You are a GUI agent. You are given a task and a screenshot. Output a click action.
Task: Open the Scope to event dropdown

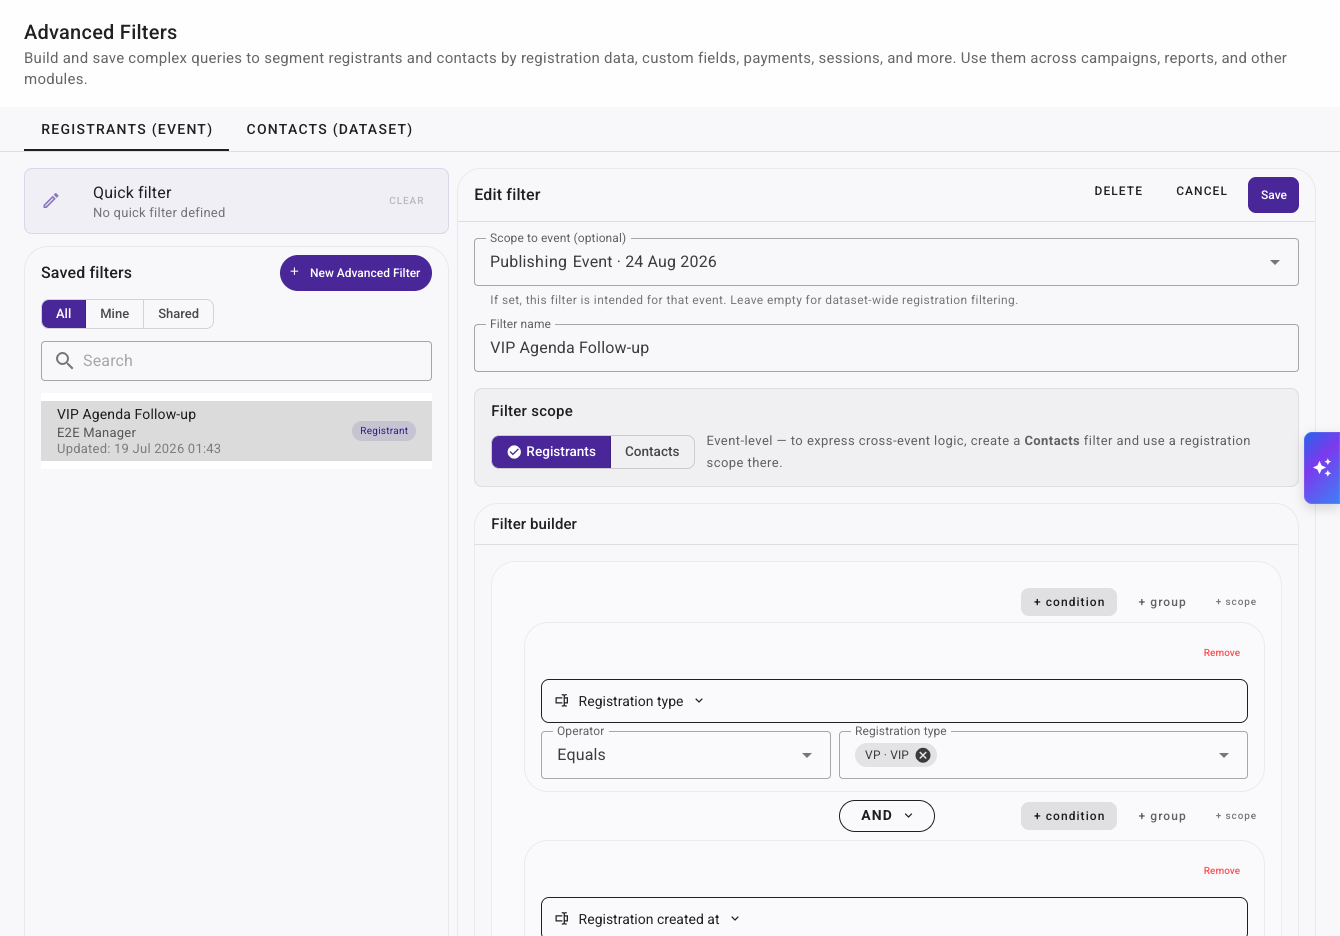coord(886,262)
